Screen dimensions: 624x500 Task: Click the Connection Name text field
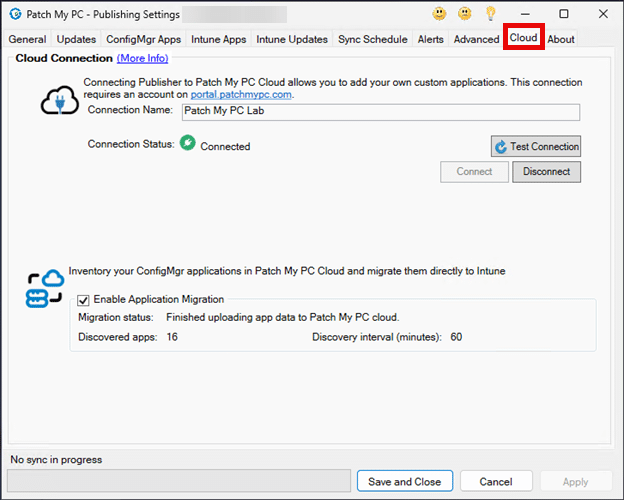(x=380, y=112)
